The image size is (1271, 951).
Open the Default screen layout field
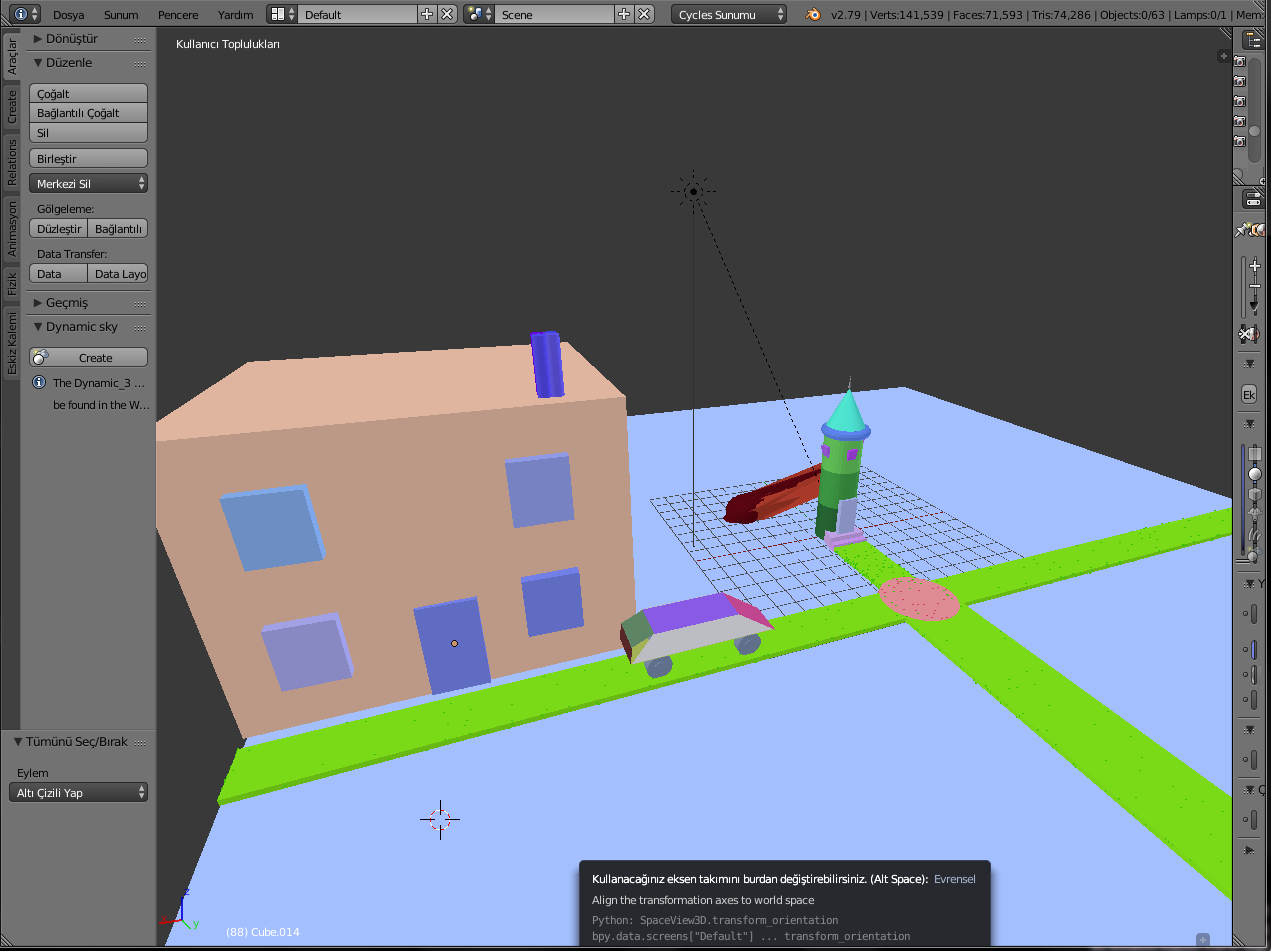pyautogui.click(x=357, y=14)
